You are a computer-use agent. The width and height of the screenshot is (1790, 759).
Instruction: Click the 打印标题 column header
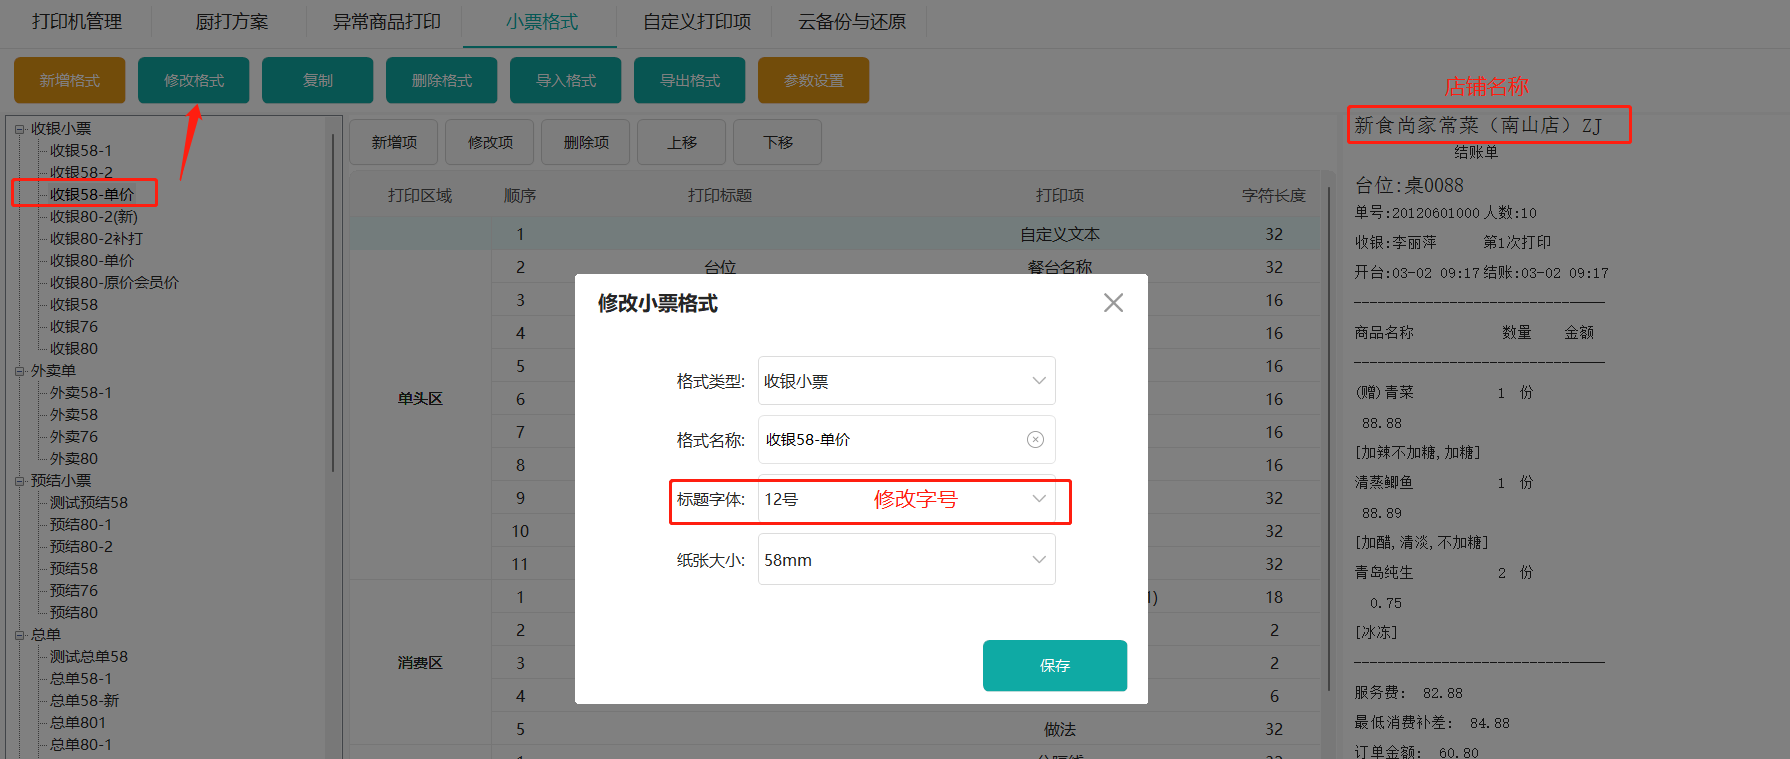pos(720,196)
